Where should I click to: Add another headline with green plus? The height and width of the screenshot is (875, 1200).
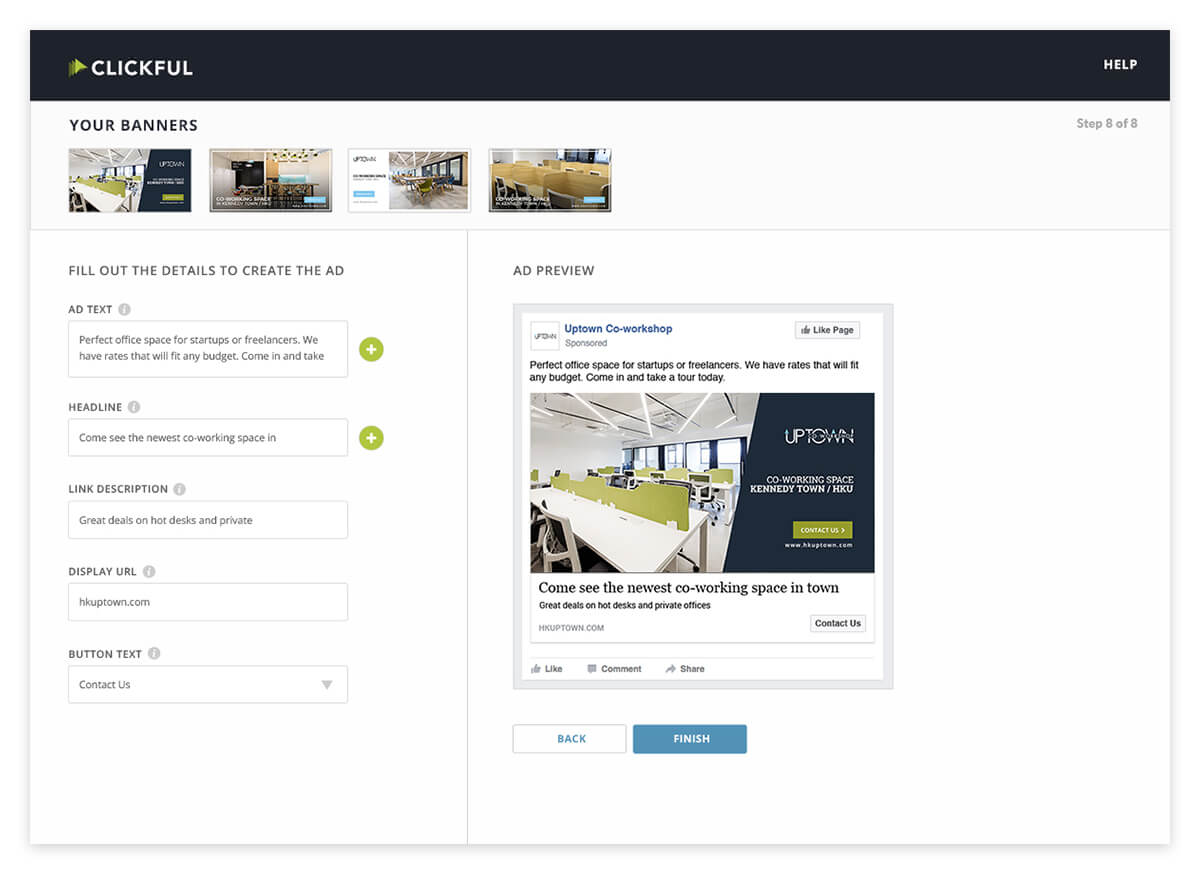pyautogui.click(x=371, y=438)
